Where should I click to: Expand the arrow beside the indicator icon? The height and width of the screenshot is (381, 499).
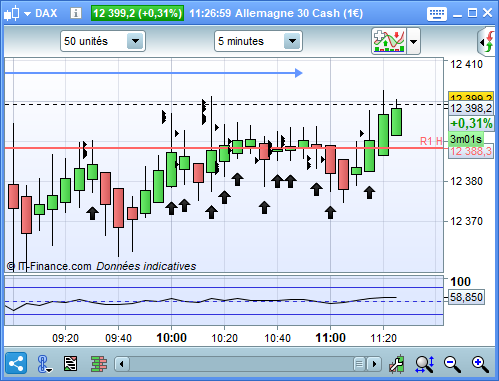413,42
